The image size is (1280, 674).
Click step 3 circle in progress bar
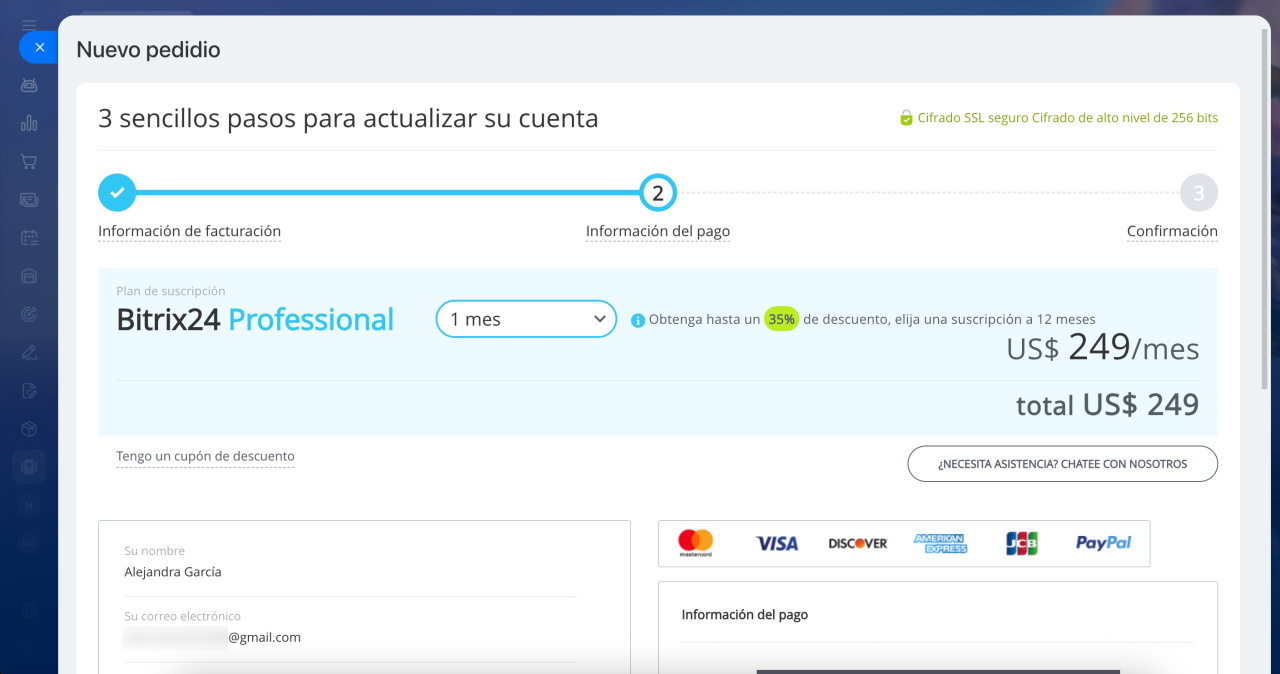pyautogui.click(x=1199, y=193)
